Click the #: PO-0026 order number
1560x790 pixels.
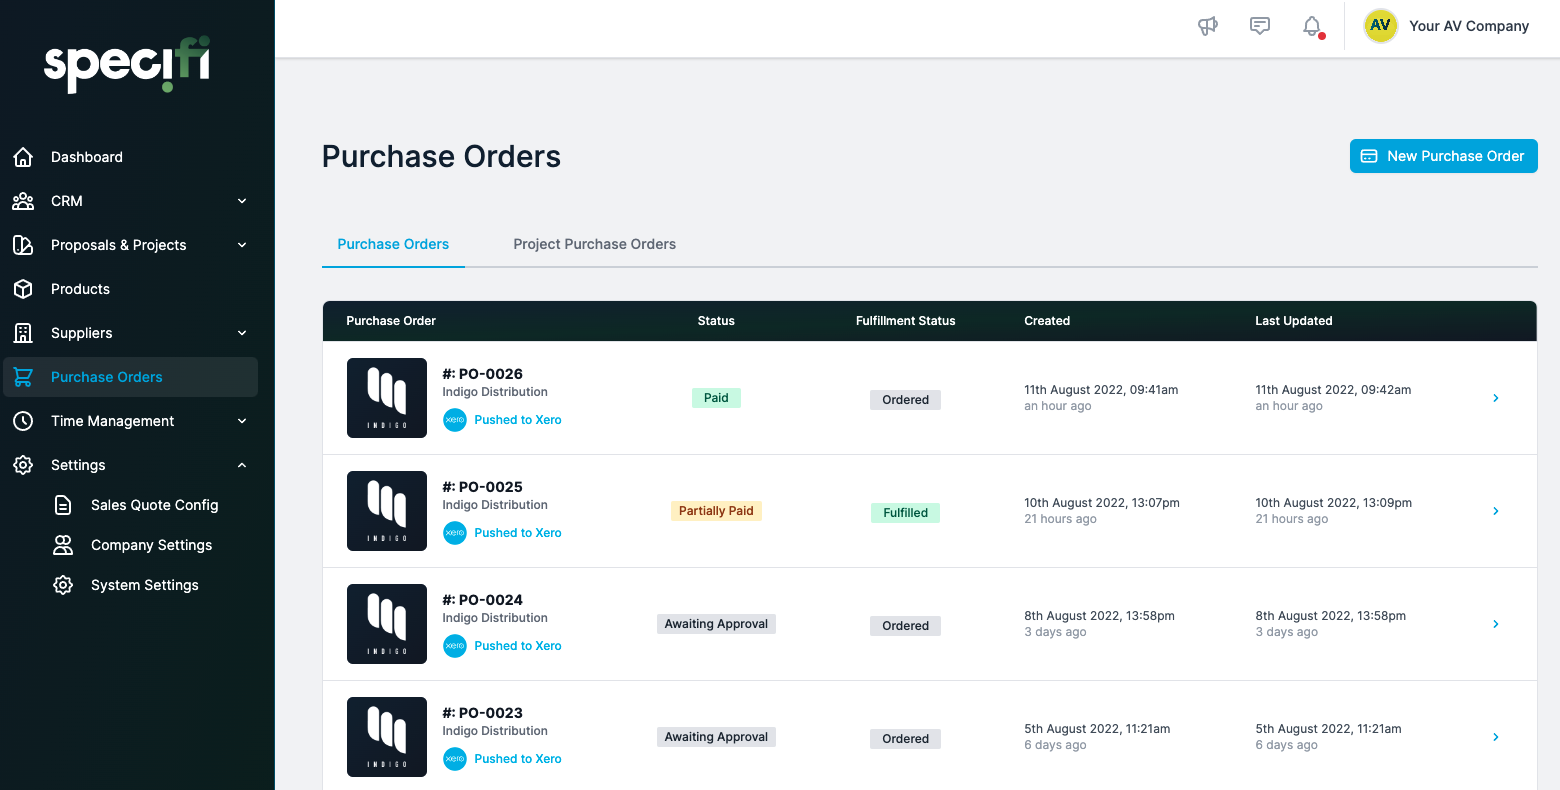coord(482,374)
